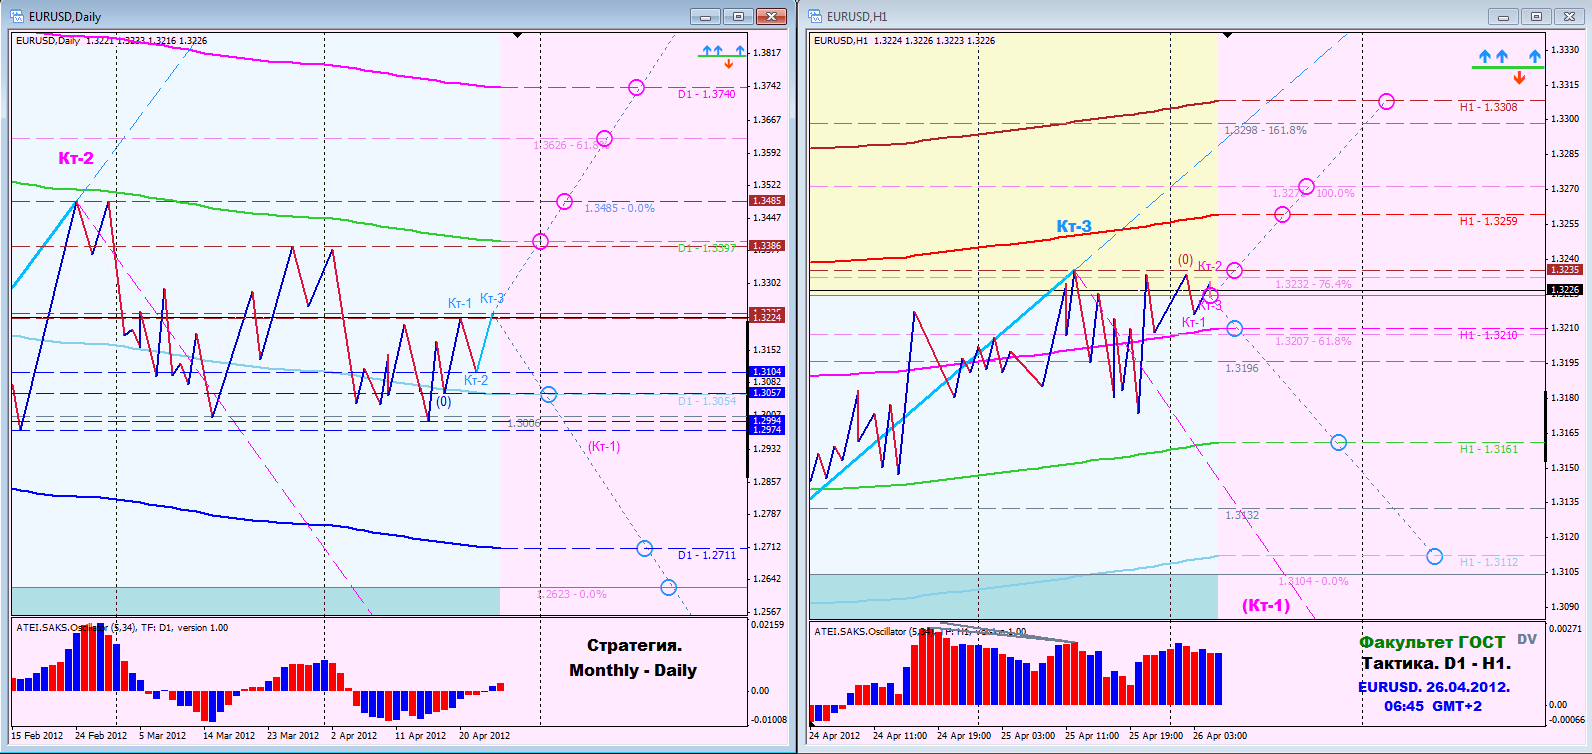Screen dimensions: 1592x754
Task: Select the blue circle on the D1 - 1.2711 line
Action: 645,548
